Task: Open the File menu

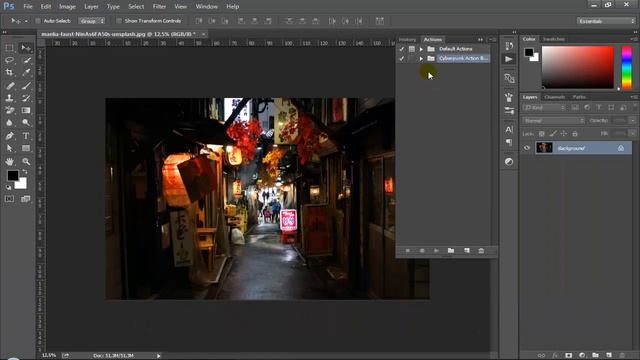Action: point(28,7)
